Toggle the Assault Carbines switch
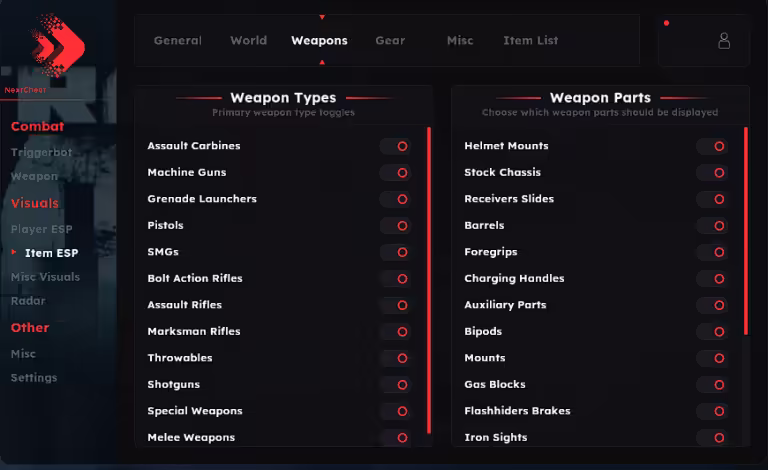This screenshot has height=470, width=768. click(396, 146)
